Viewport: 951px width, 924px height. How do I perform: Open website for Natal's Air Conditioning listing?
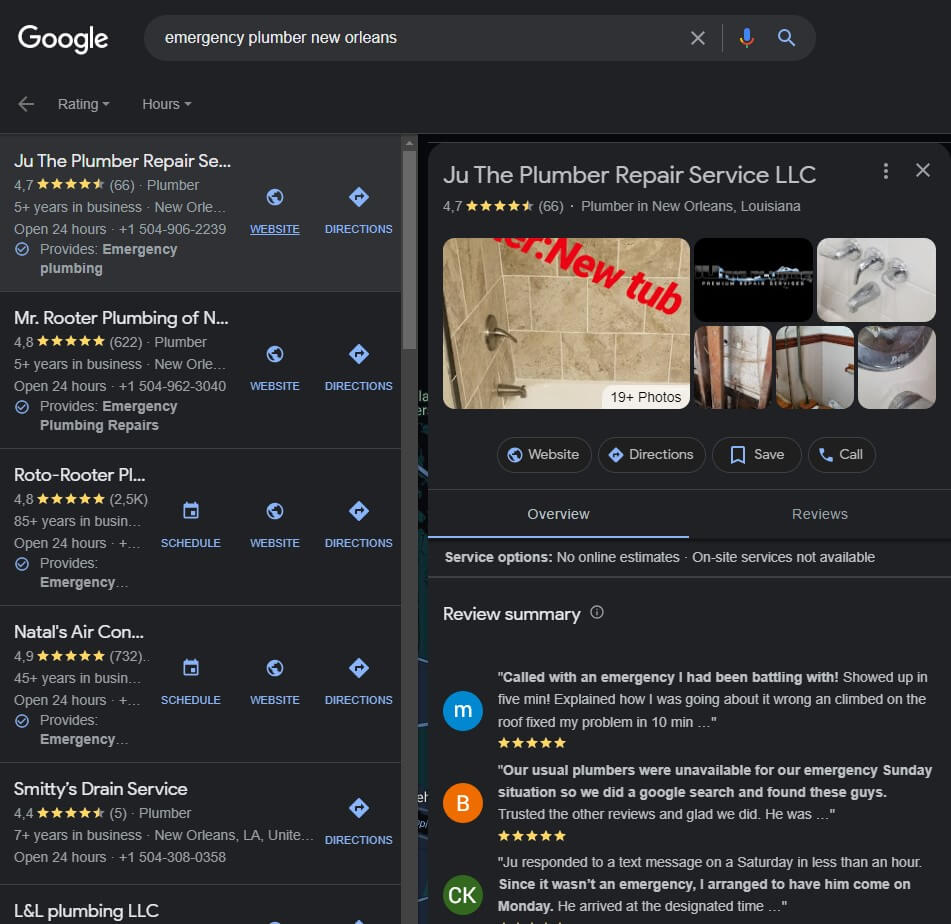tap(275, 680)
